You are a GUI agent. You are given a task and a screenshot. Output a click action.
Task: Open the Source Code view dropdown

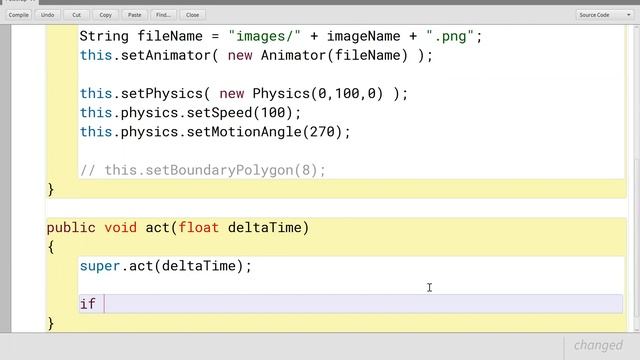[605, 15]
